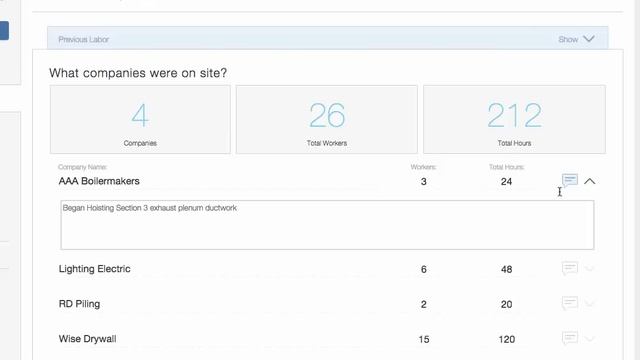Click RD Piling total hours 20

507,304
